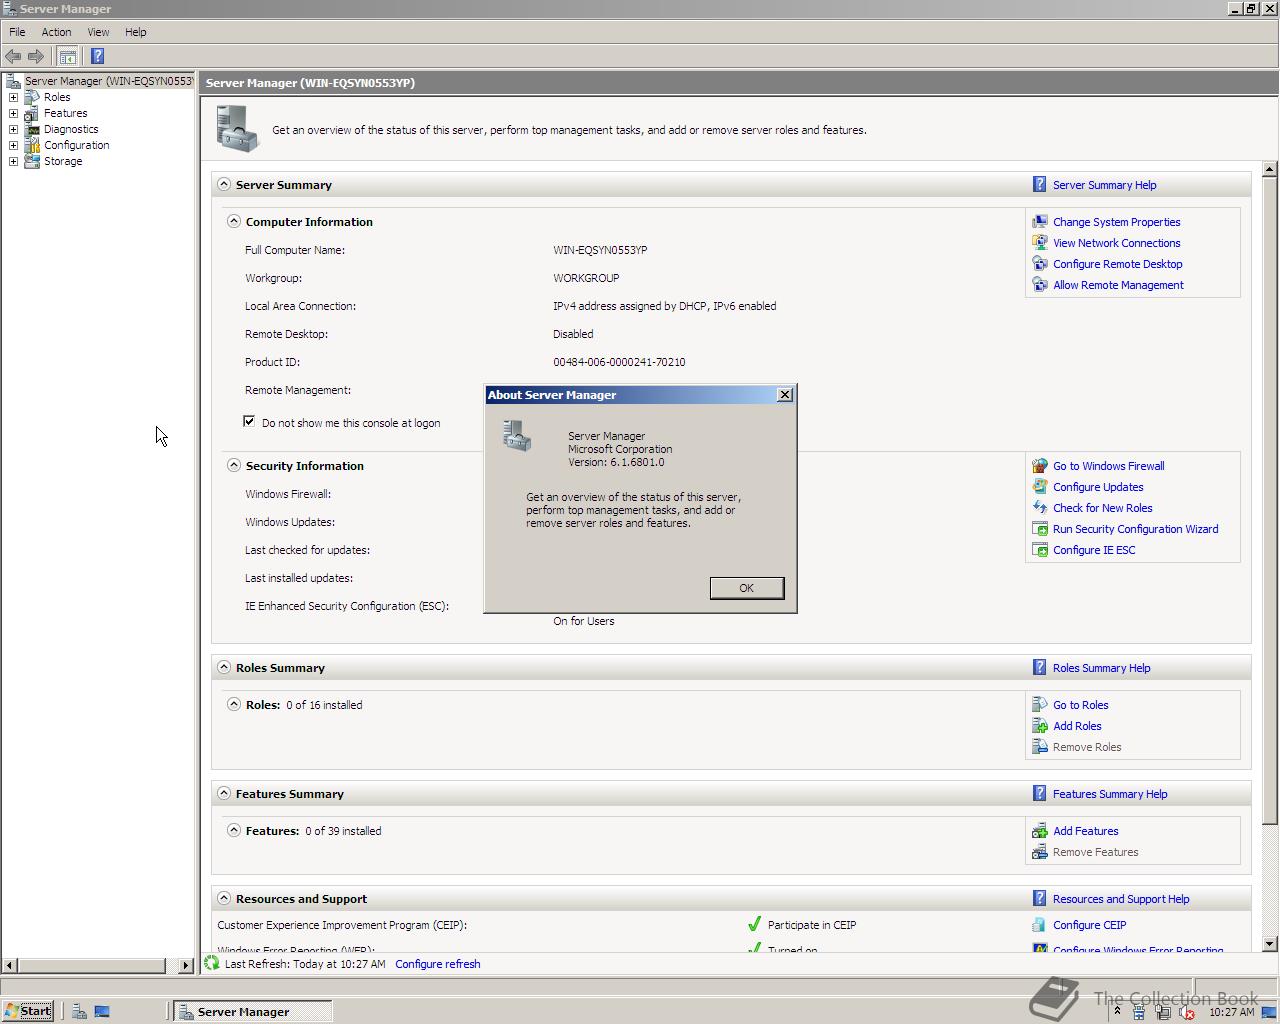Click Configure Remote Desktop icon

1040,264
